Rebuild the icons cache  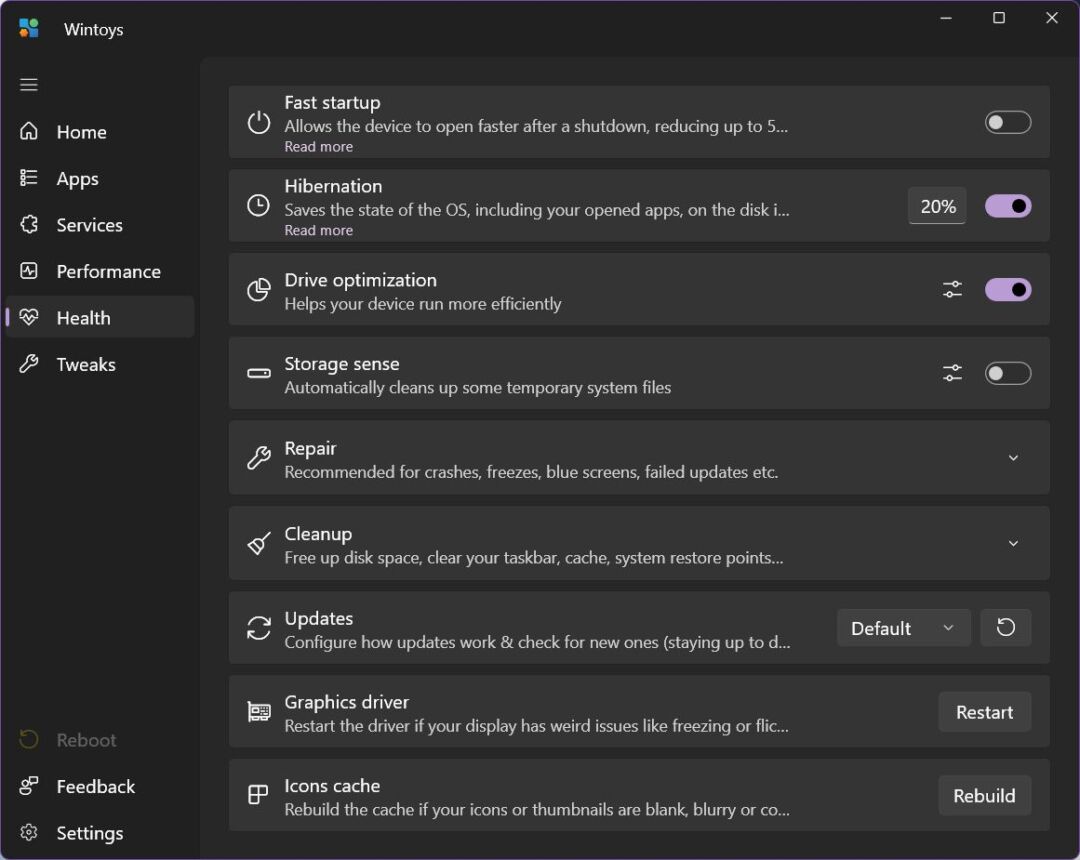(984, 795)
